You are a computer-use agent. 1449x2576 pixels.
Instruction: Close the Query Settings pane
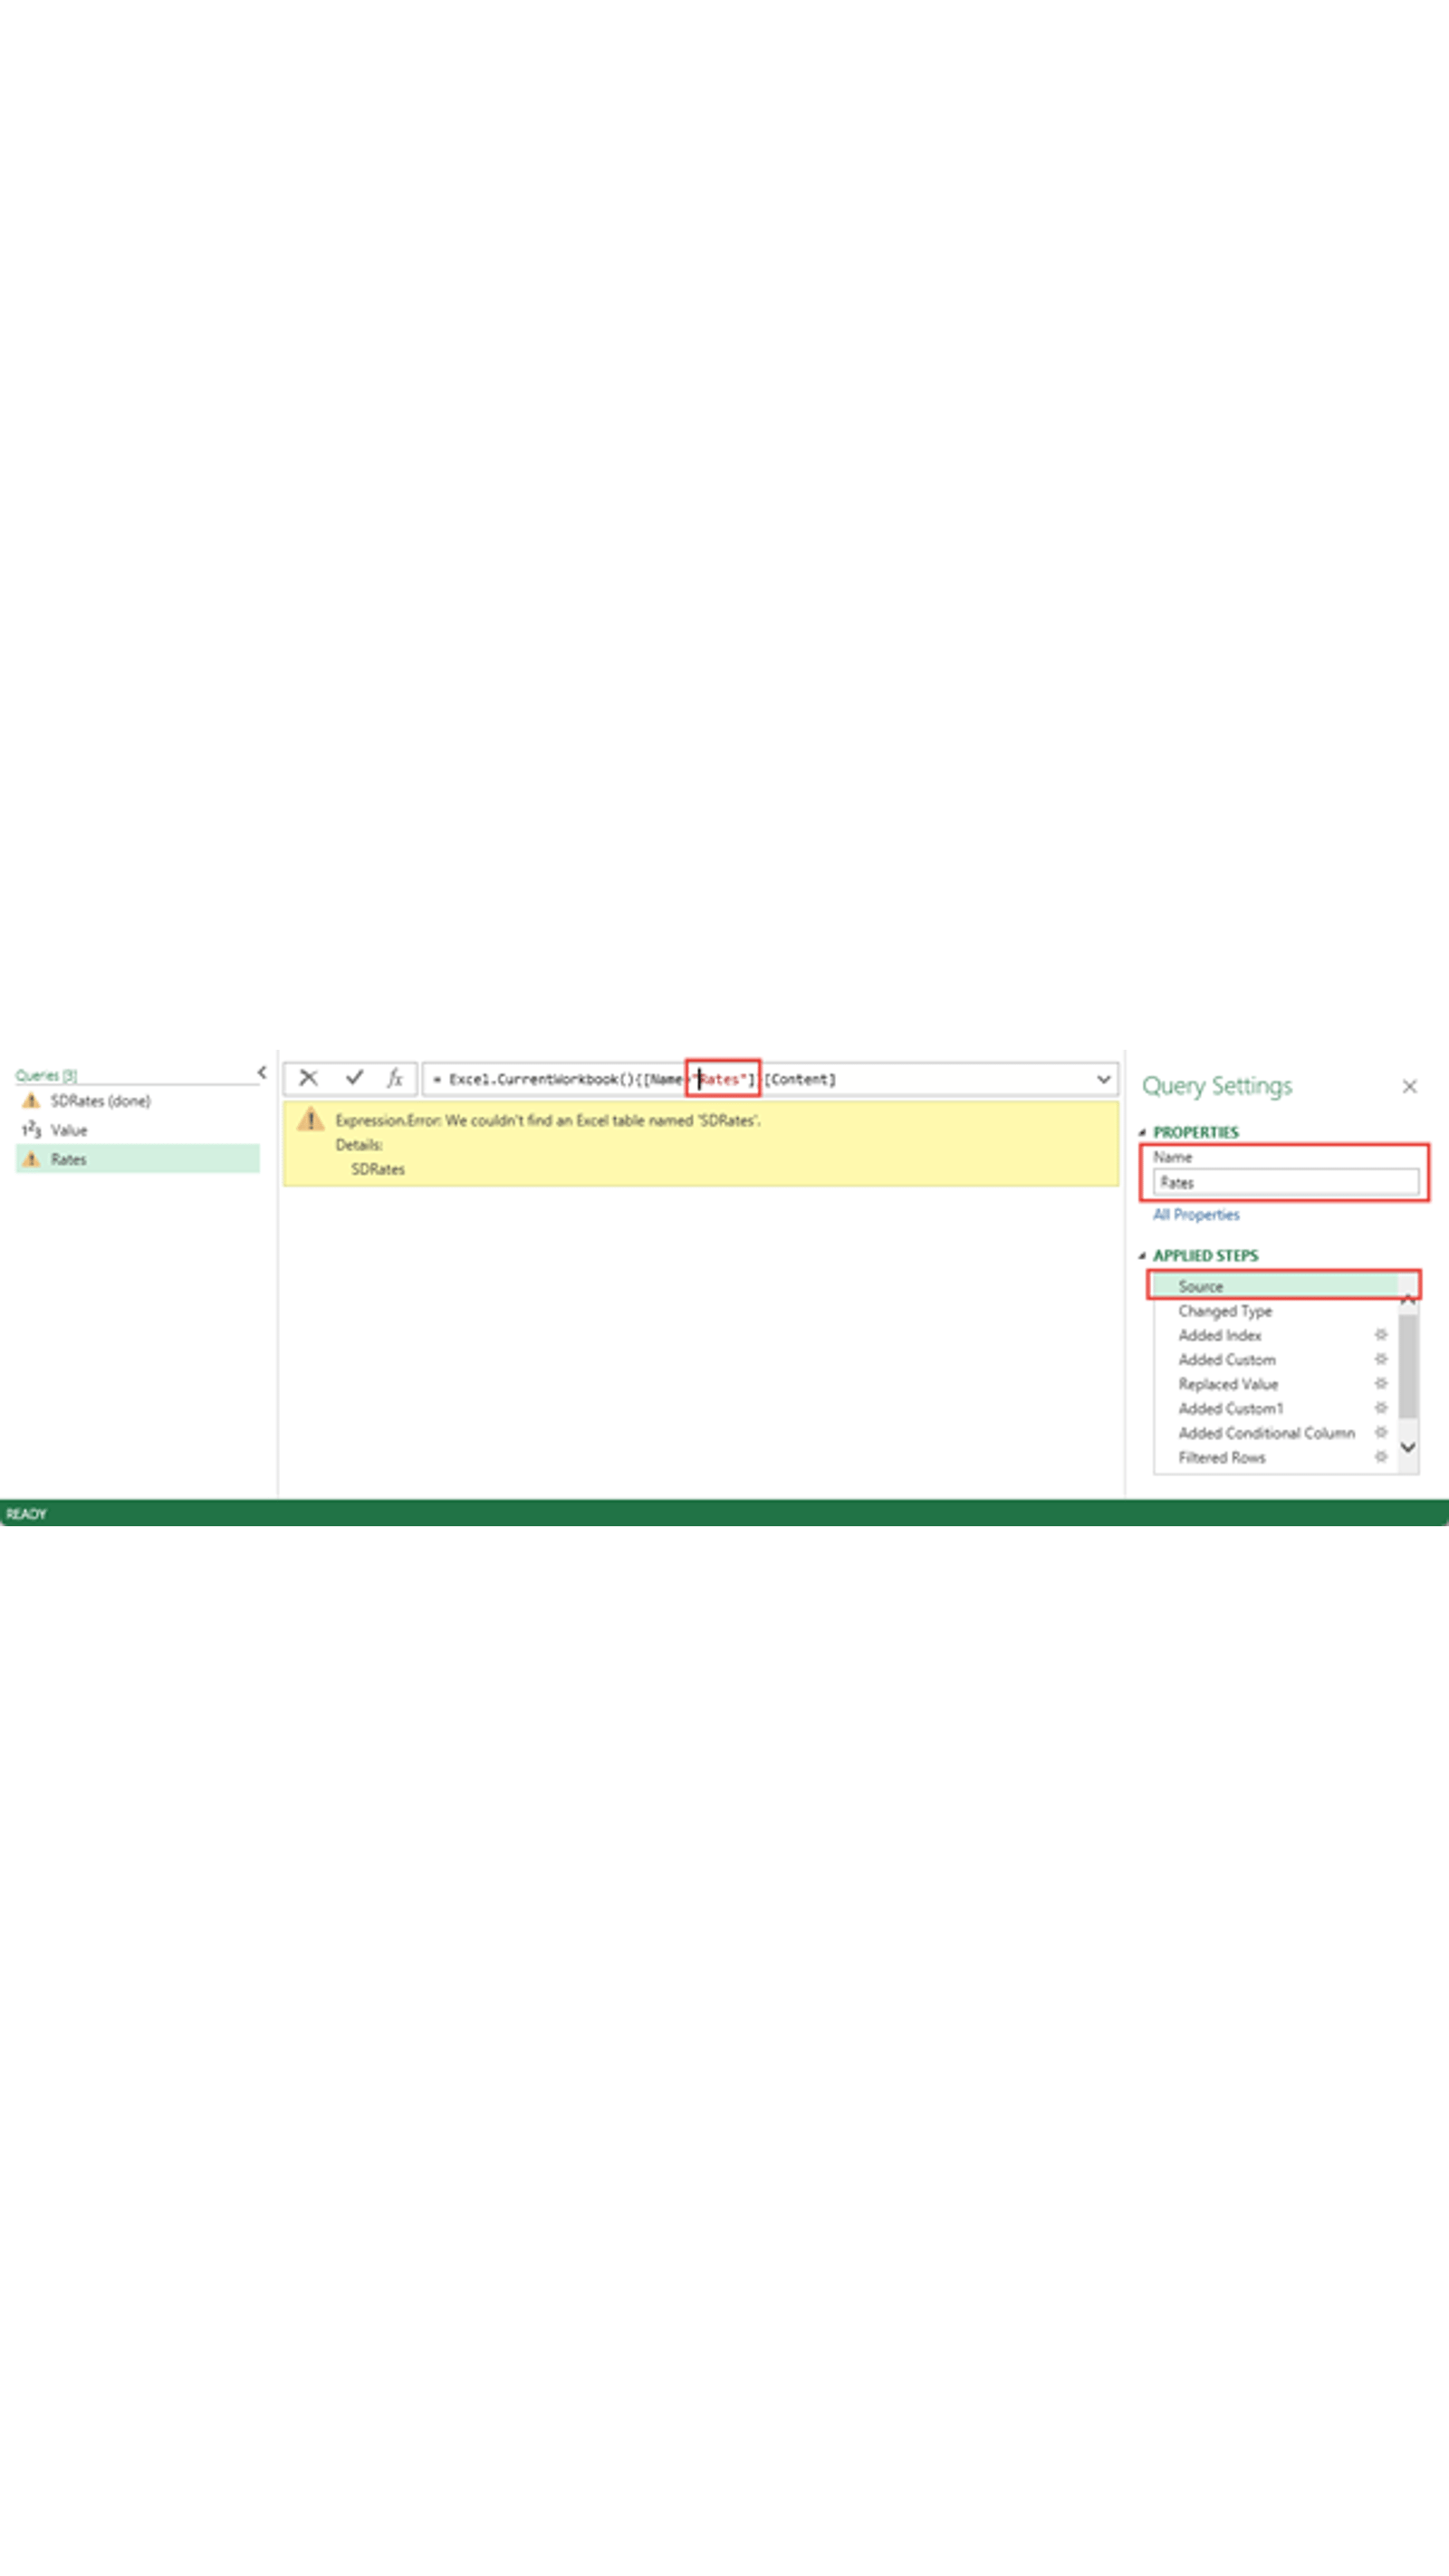pyautogui.click(x=1410, y=1087)
